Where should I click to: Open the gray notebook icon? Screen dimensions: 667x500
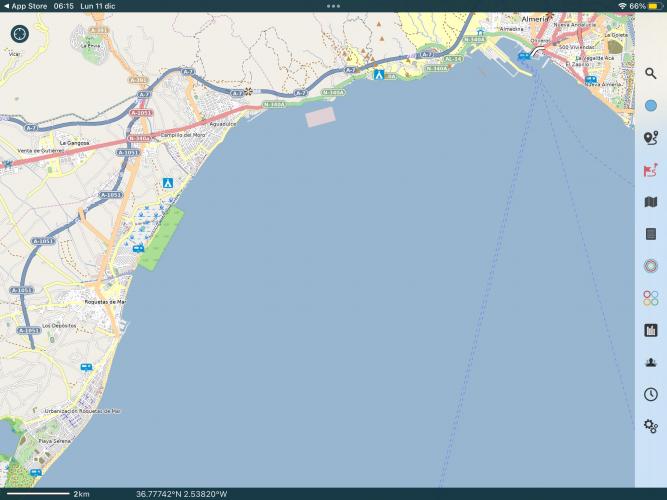point(650,234)
